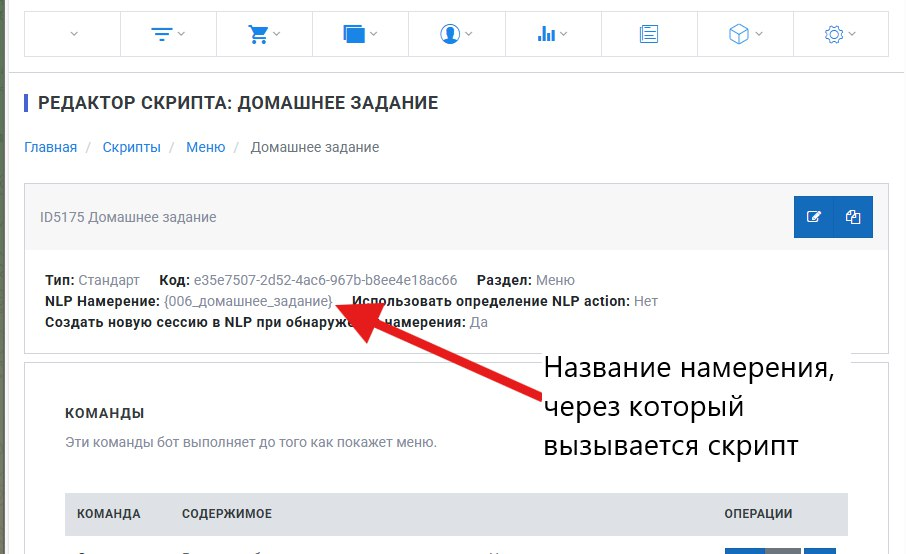Go to Главная breadcrumb link
This screenshot has height=554, width=906.
point(50,147)
